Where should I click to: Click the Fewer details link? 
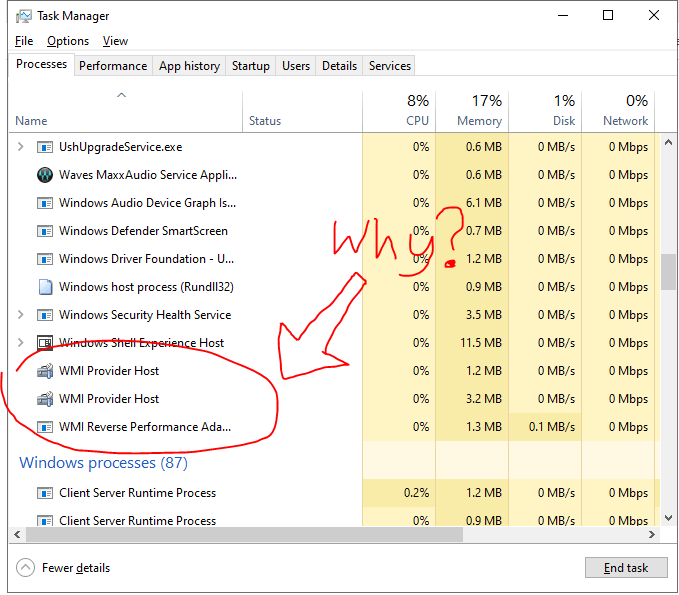point(76,568)
